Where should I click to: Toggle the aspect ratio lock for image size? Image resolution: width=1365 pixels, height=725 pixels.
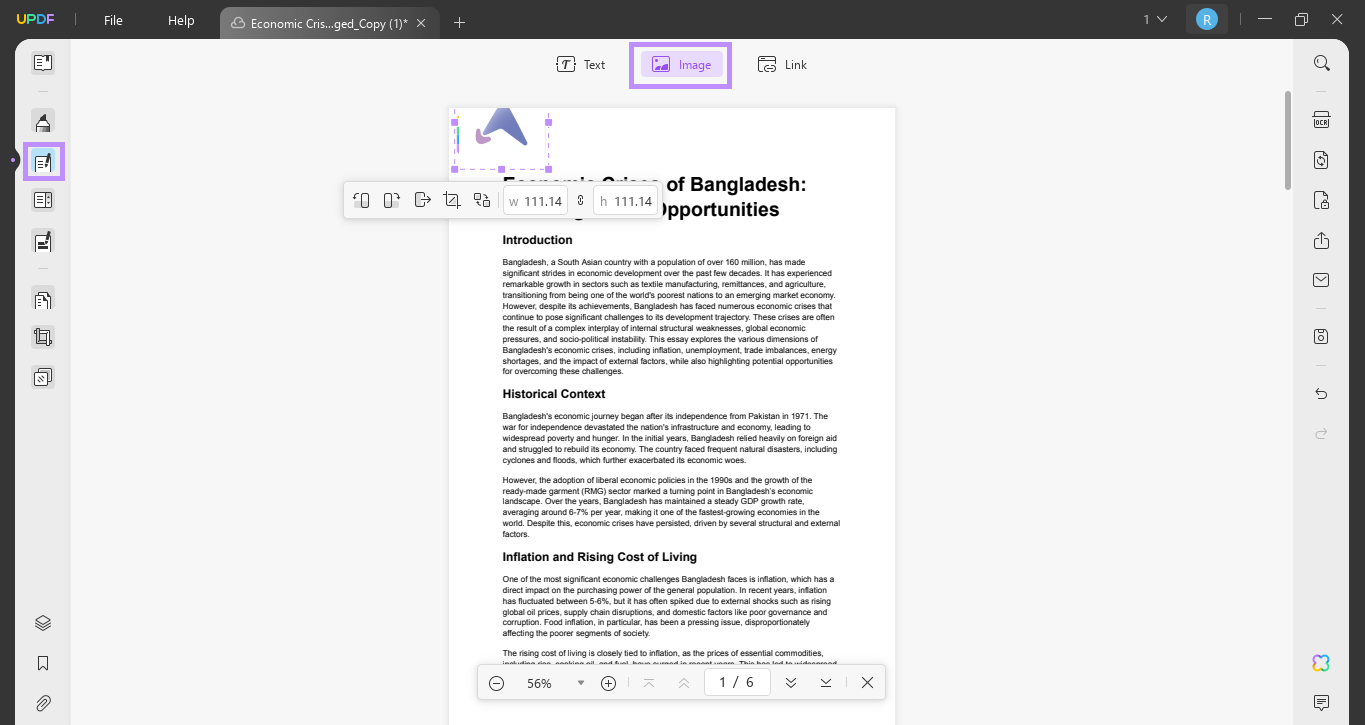point(580,200)
